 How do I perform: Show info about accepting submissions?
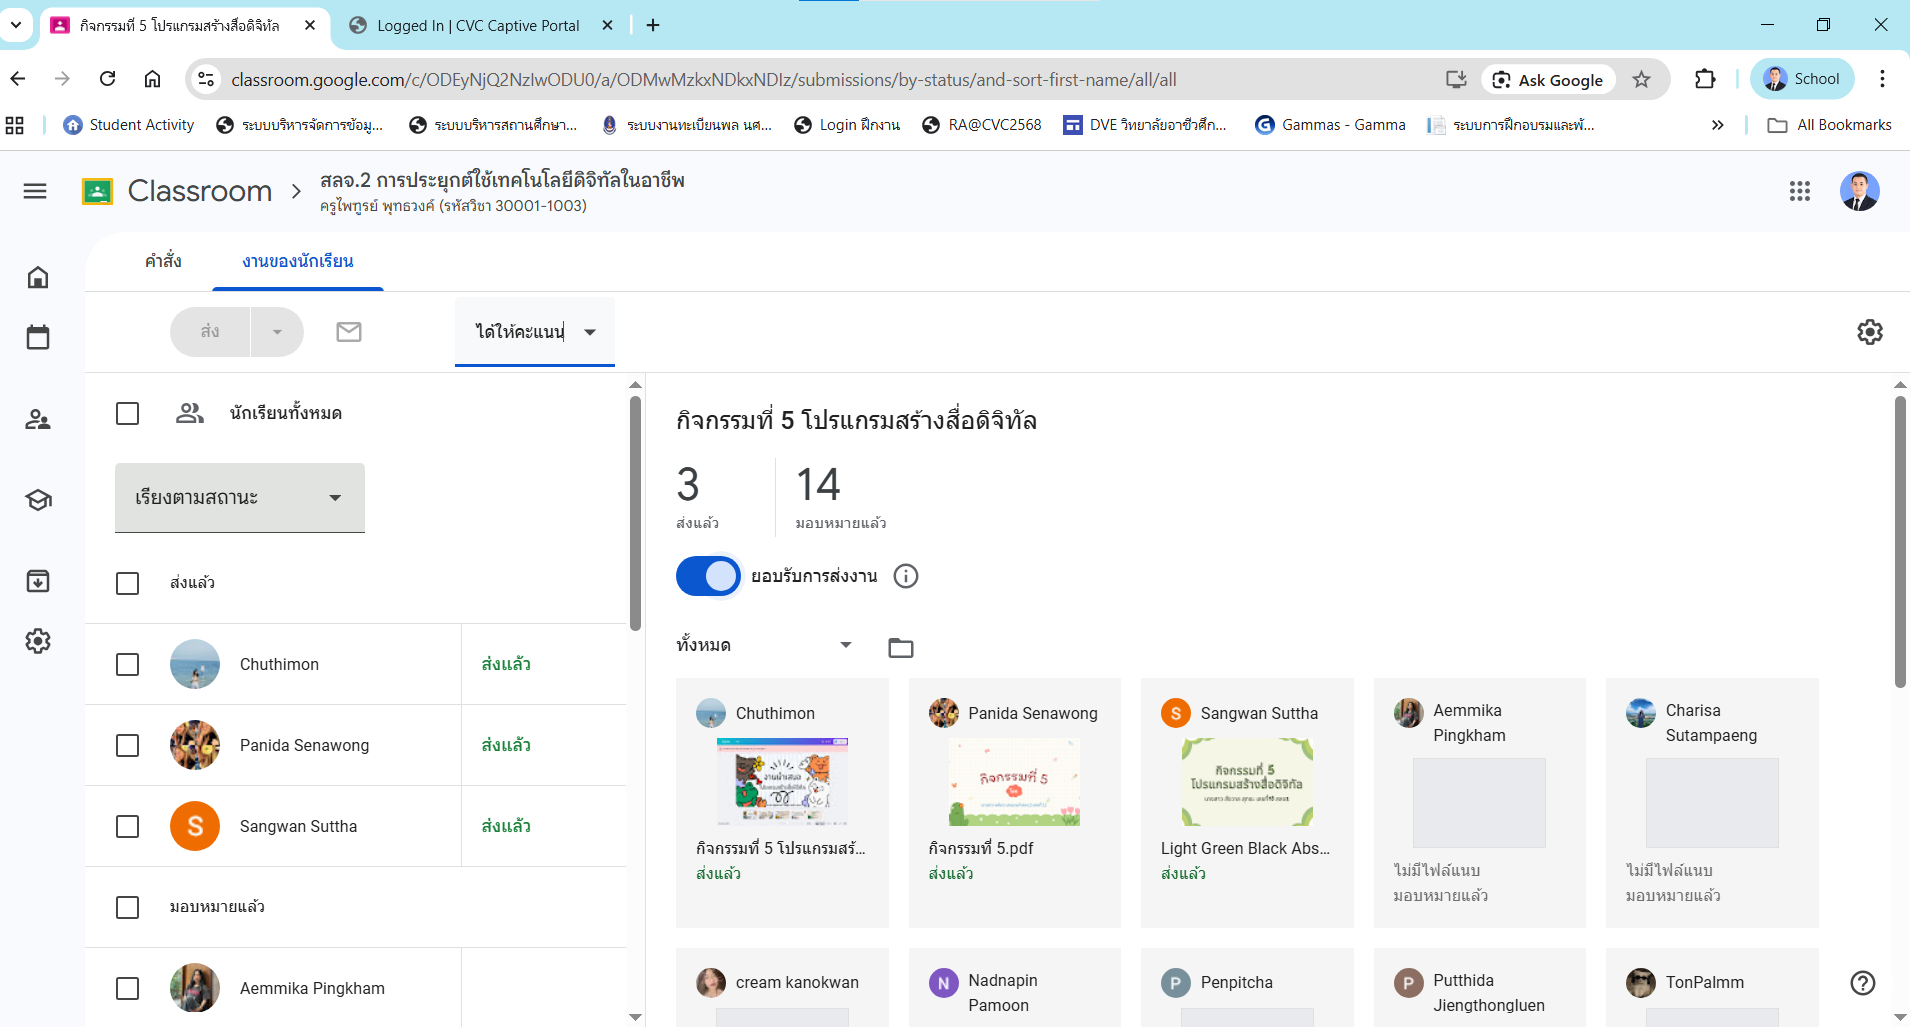[906, 576]
